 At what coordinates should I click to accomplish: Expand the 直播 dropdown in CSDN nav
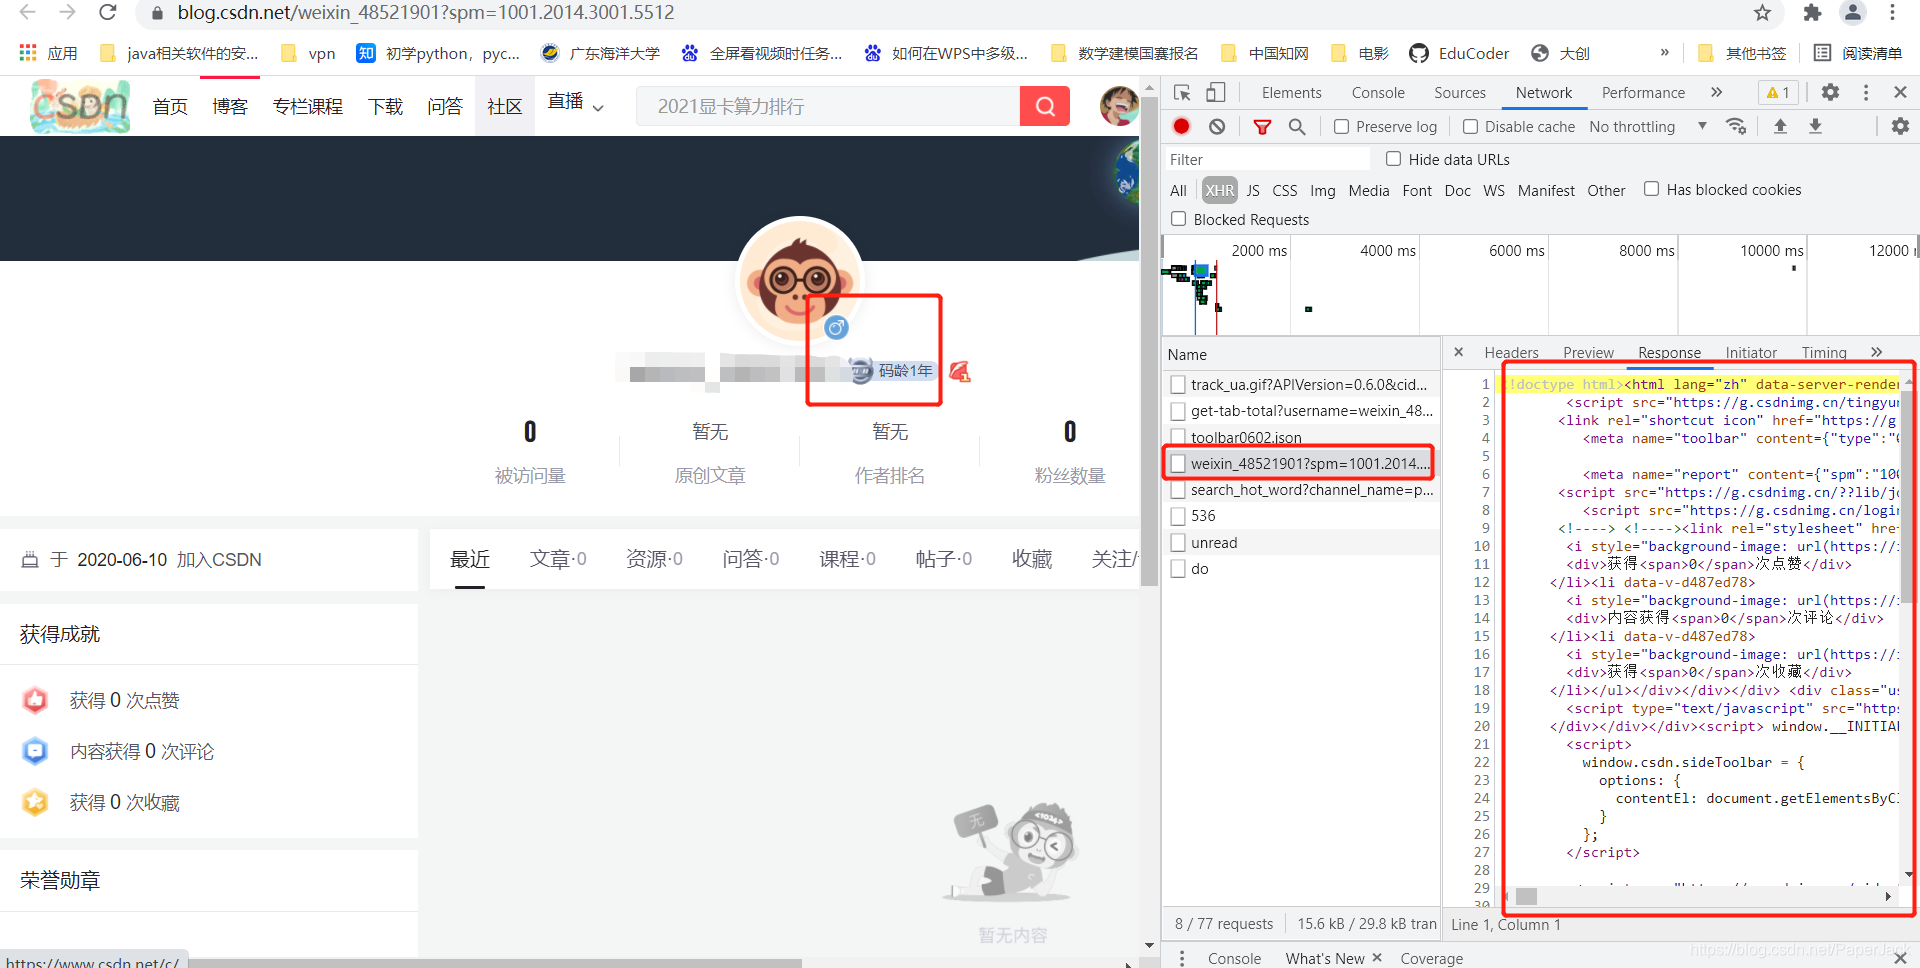coord(598,107)
